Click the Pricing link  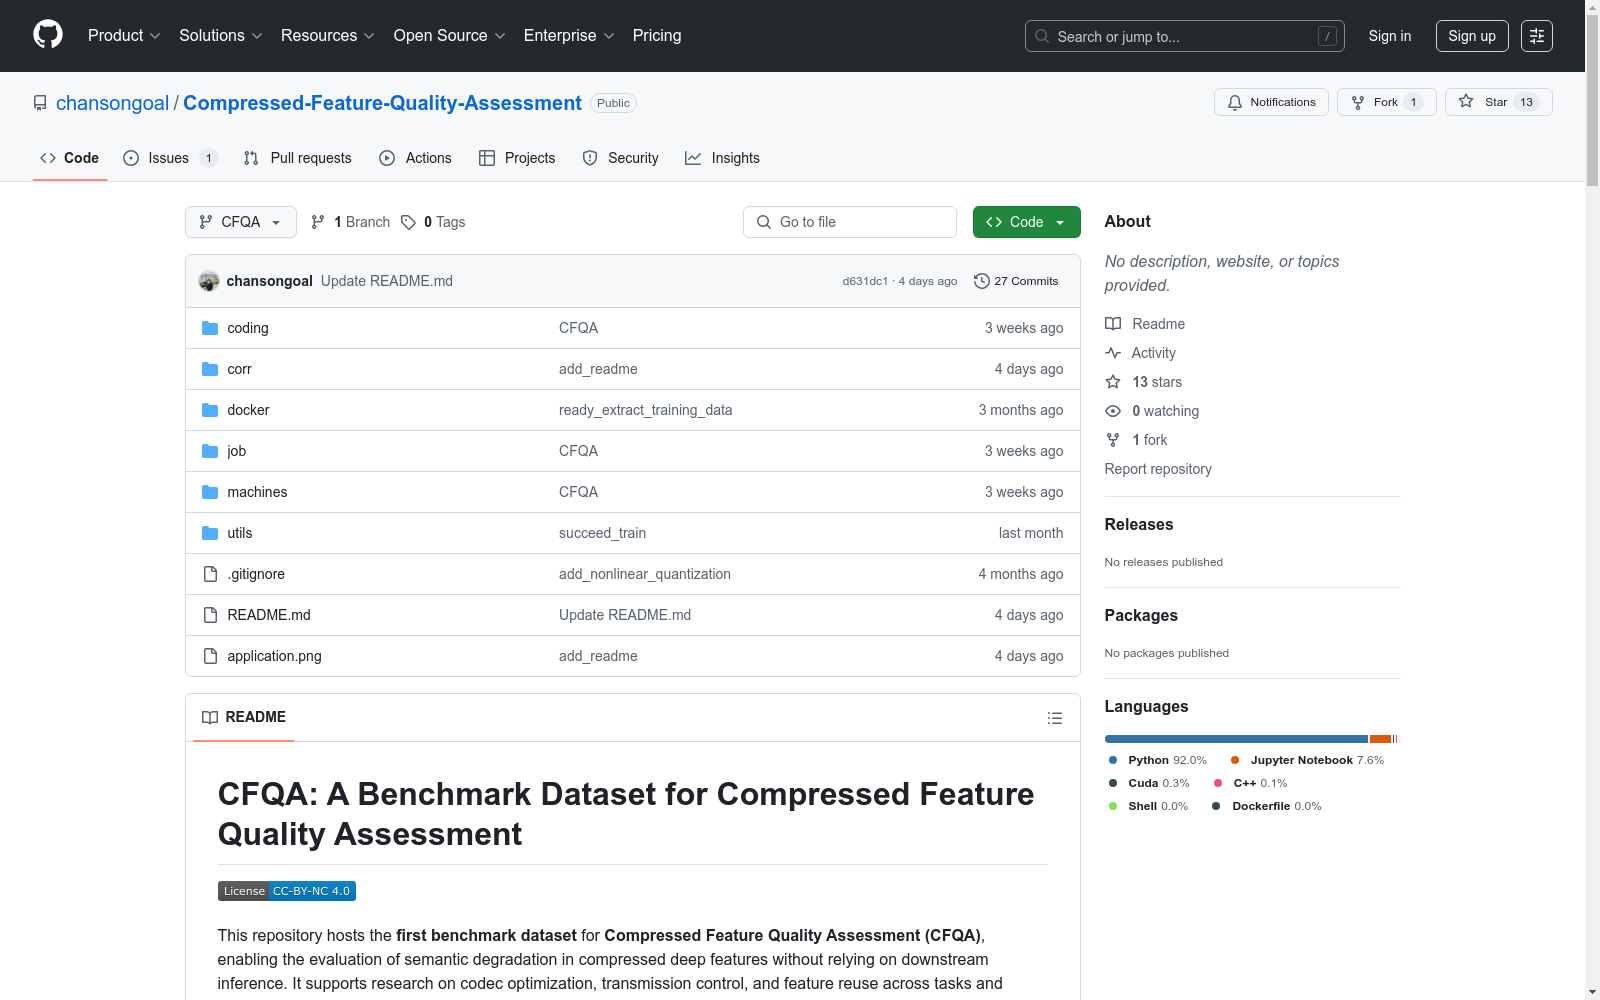click(x=657, y=36)
